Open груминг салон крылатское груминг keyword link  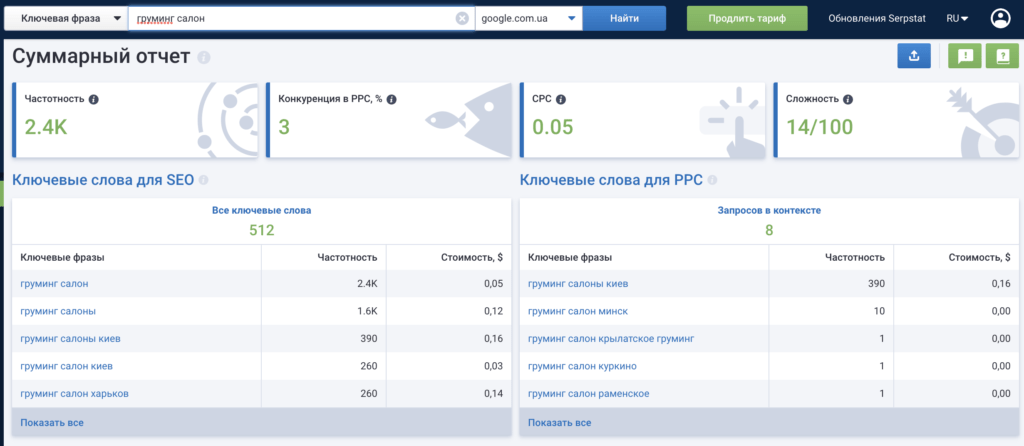click(x=611, y=339)
